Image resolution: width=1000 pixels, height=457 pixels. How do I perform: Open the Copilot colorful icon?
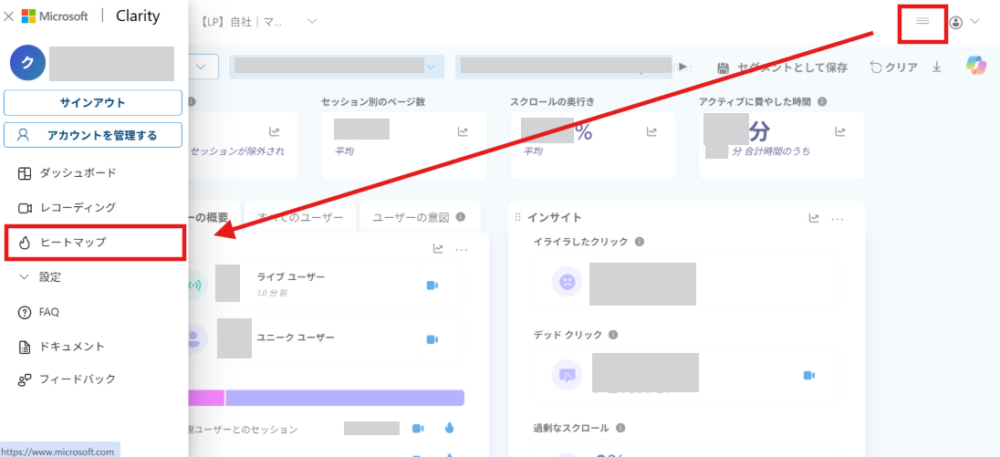975,66
